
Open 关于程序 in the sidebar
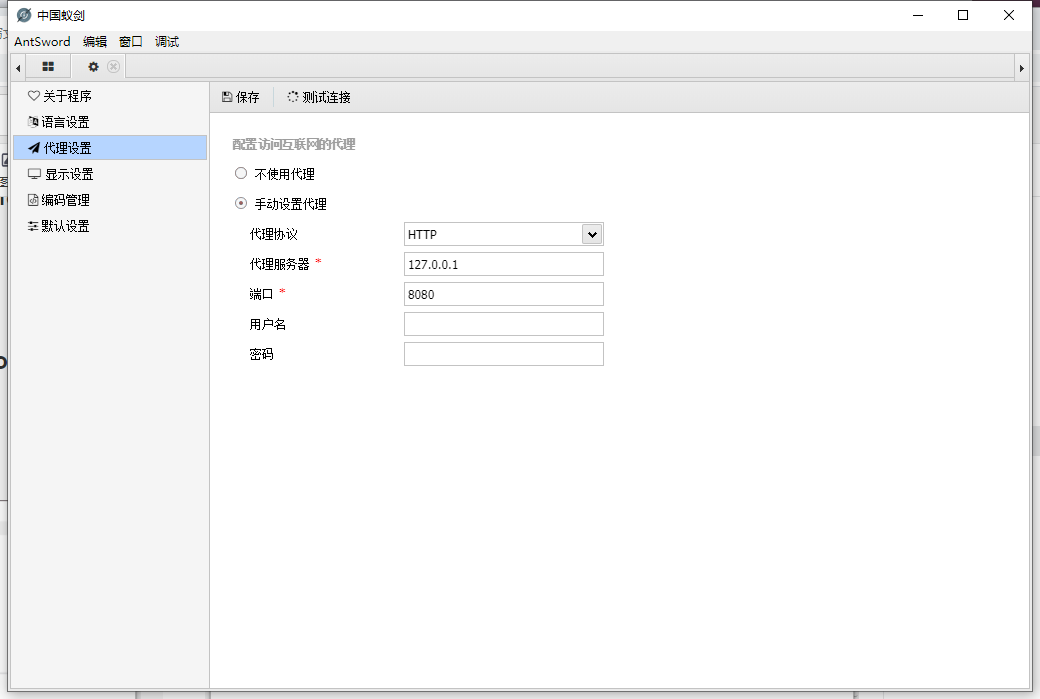(110, 95)
